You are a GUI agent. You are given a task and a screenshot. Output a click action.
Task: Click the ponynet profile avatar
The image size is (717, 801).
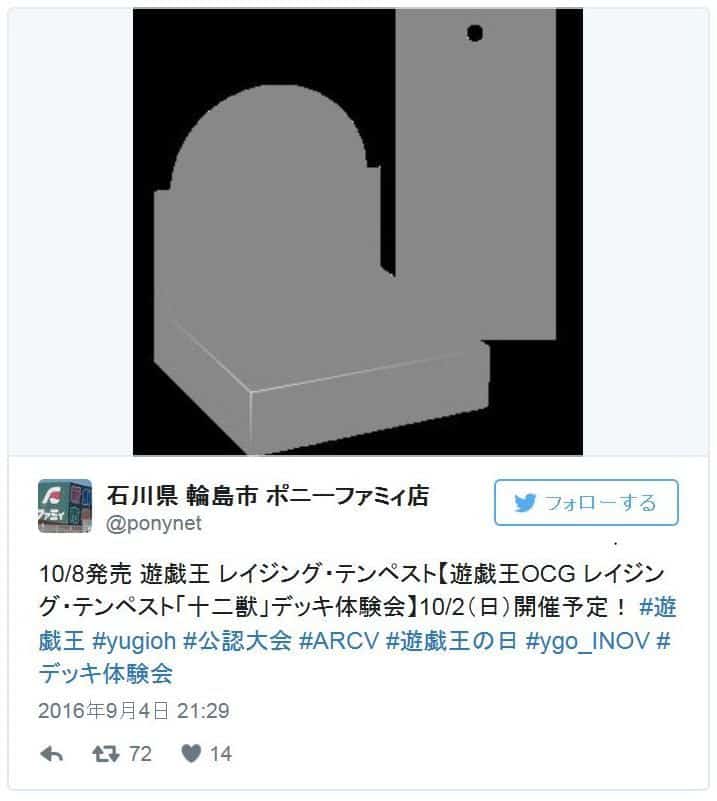pos(65,506)
